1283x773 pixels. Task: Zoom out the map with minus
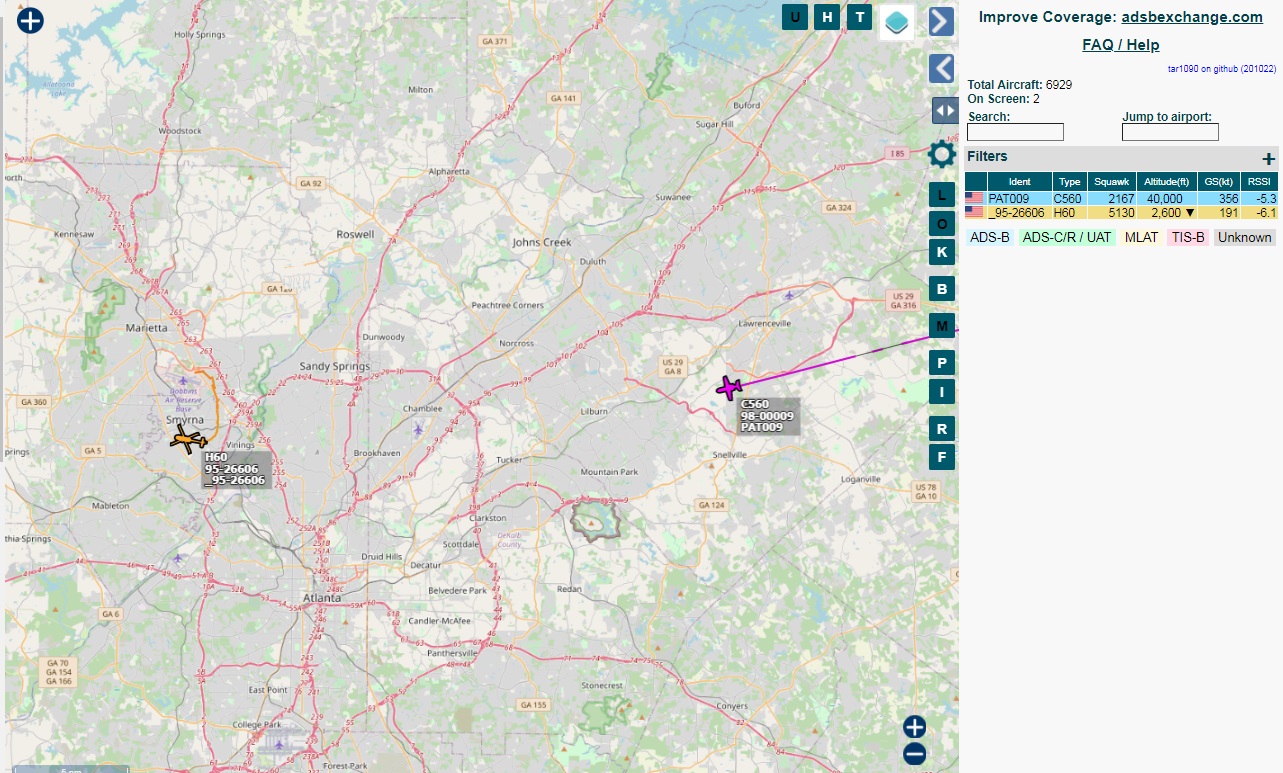pos(914,754)
